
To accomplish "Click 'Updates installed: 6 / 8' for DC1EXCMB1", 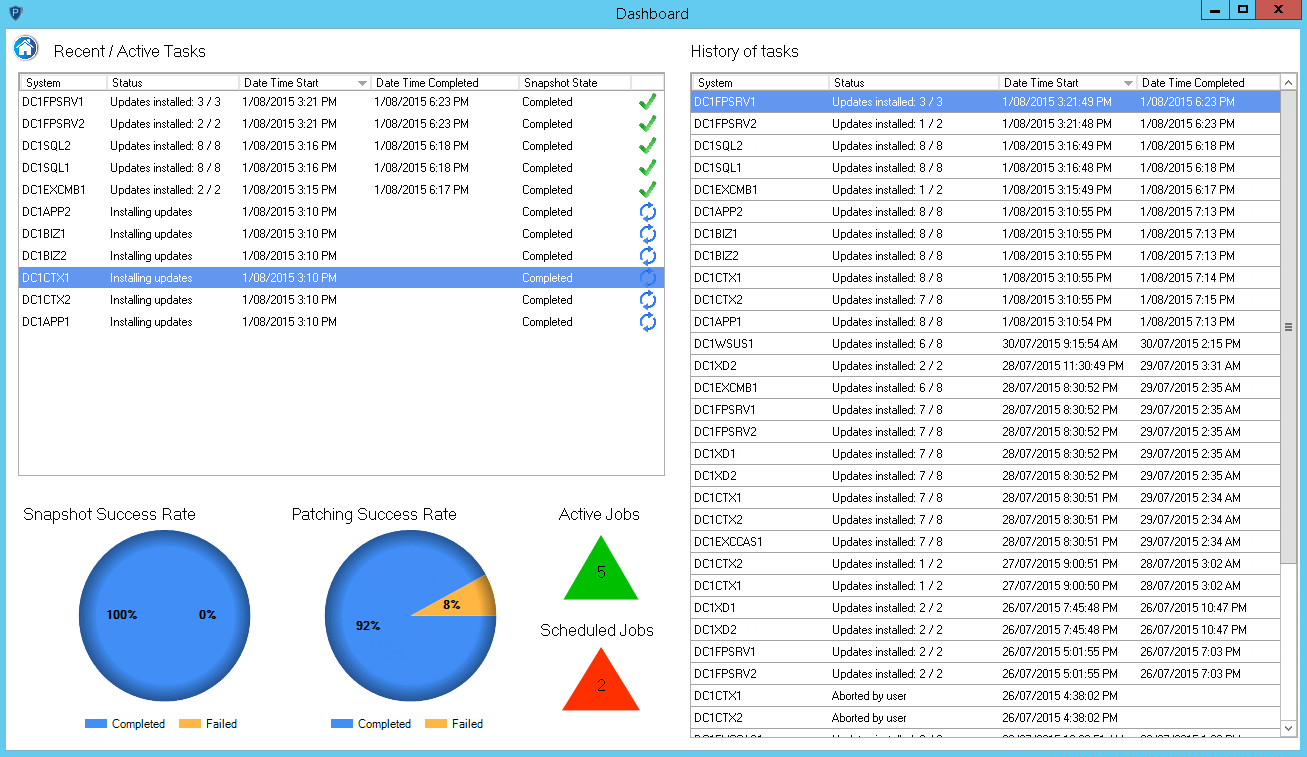I will point(887,387).
